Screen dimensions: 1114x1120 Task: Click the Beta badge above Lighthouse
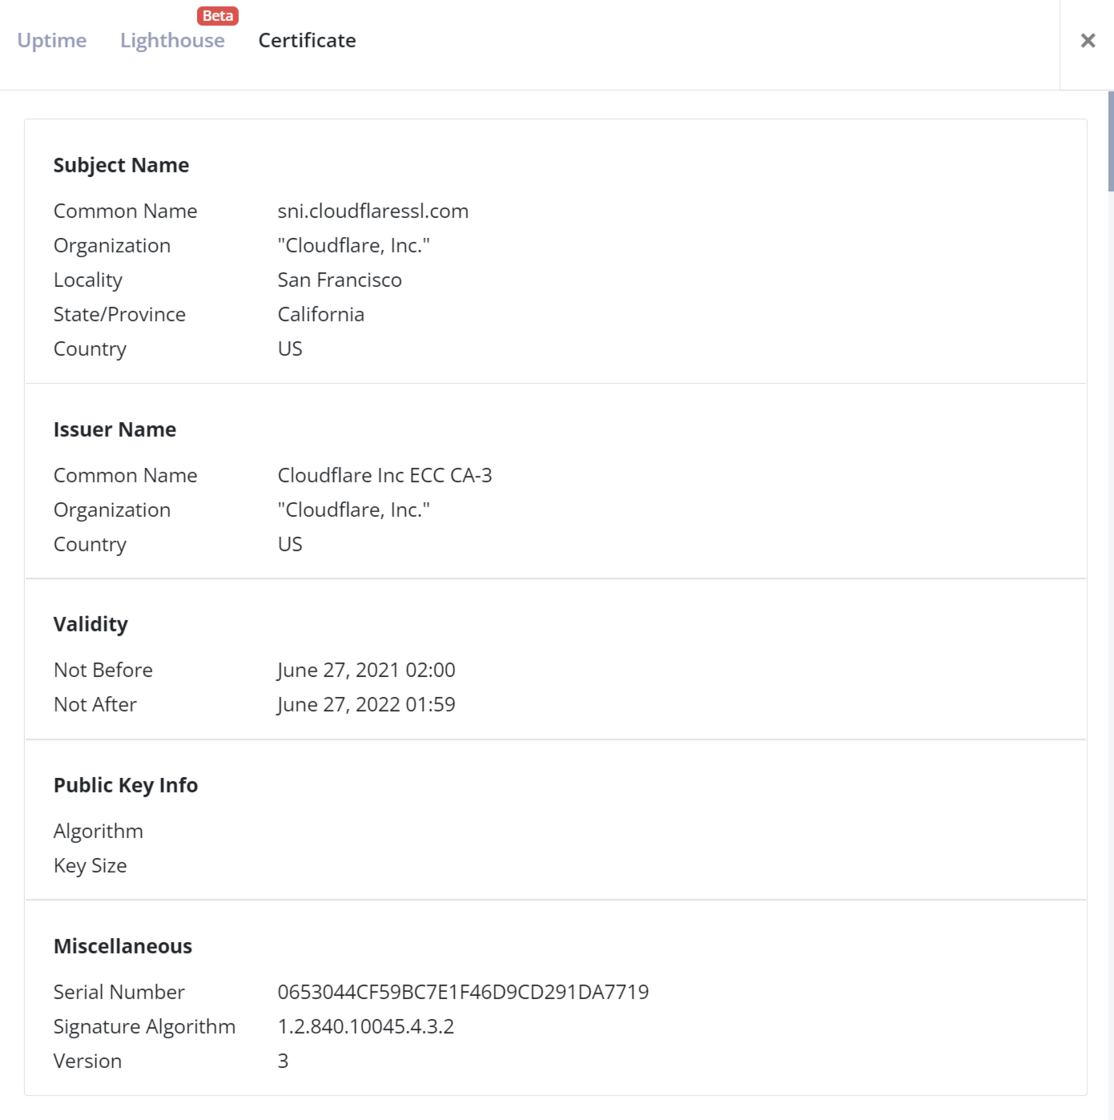click(218, 16)
